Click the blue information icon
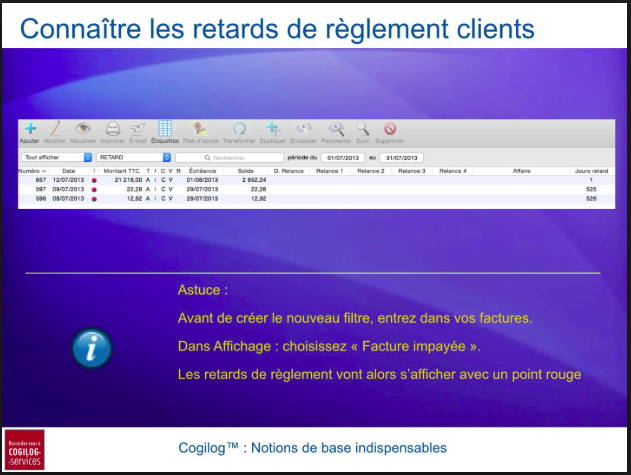 point(92,347)
